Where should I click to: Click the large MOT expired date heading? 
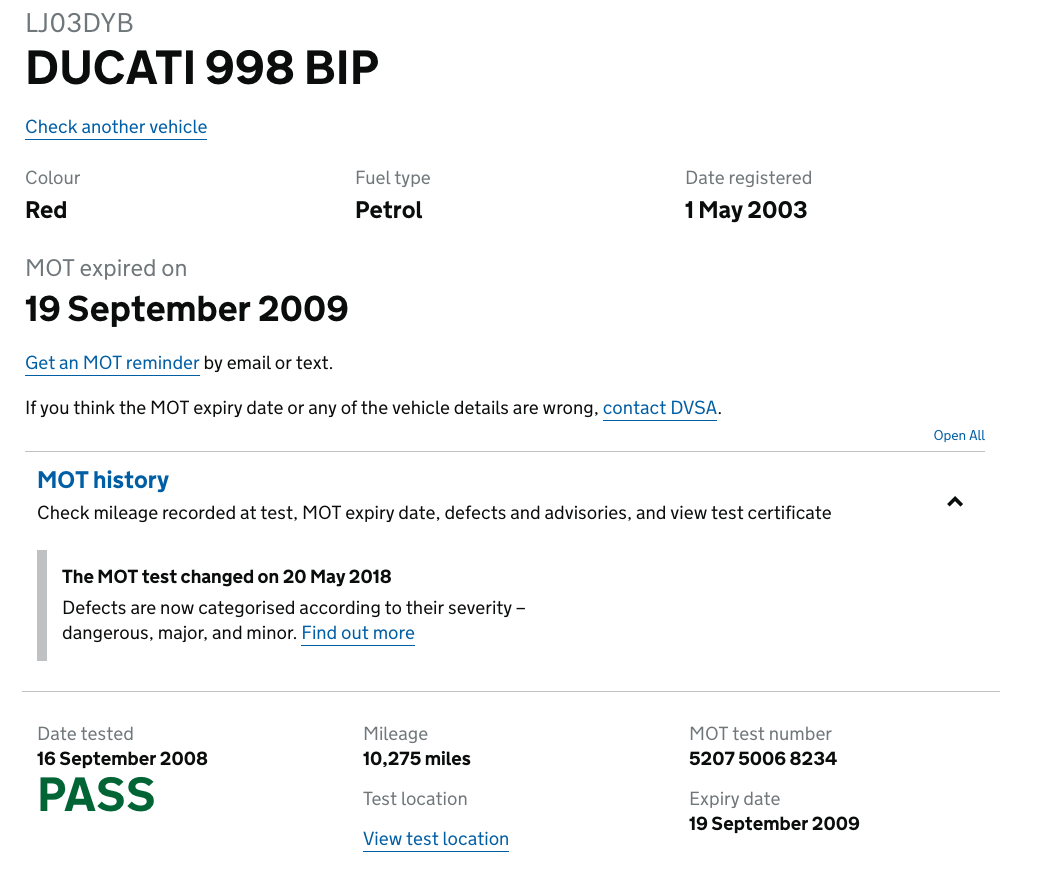tap(187, 308)
